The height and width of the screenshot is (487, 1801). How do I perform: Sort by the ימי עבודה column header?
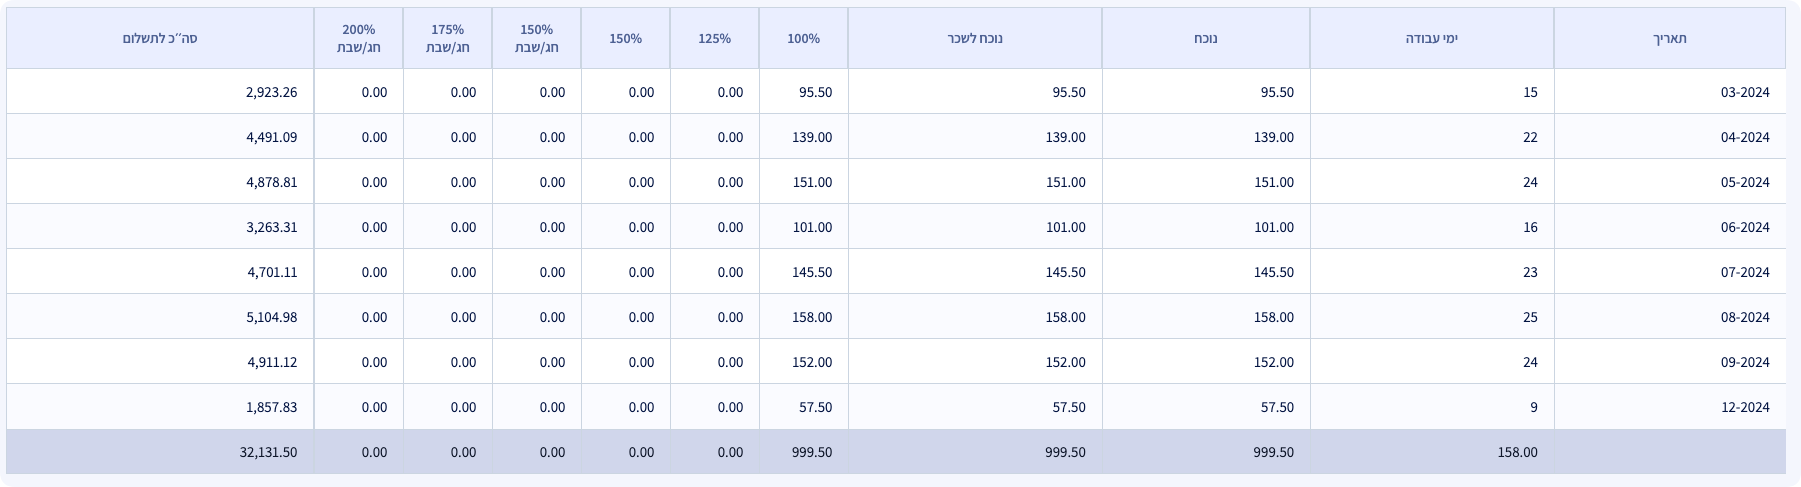1431,39
